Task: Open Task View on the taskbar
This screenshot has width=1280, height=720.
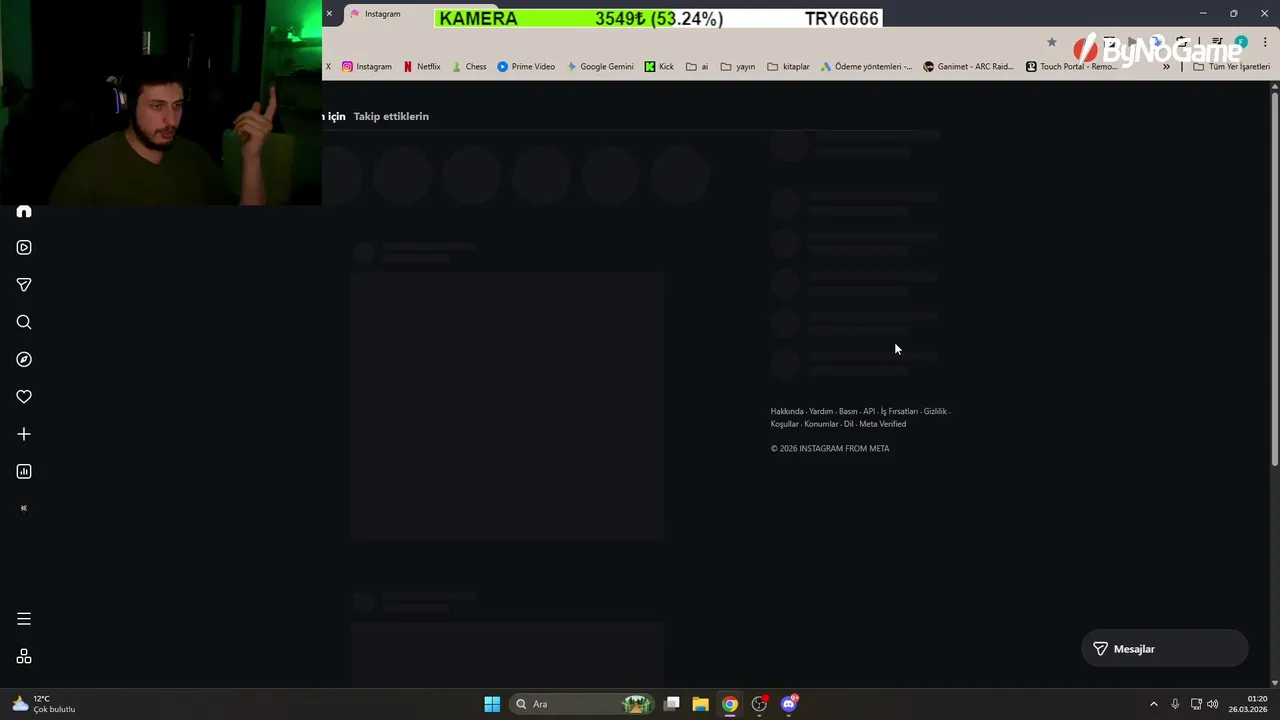Action: pyautogui.click(x=672, y=704)
